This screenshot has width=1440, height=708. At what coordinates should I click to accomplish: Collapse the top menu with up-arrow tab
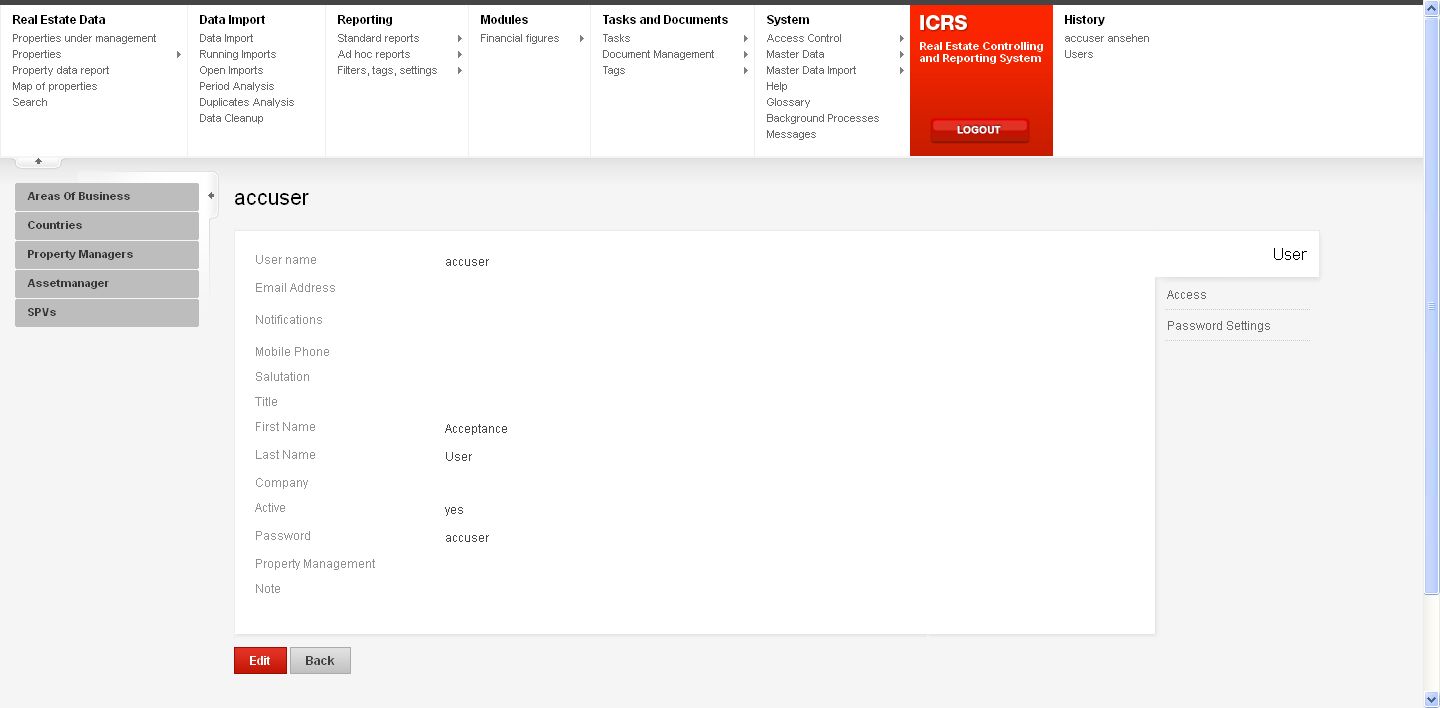[x=38, y=162]
